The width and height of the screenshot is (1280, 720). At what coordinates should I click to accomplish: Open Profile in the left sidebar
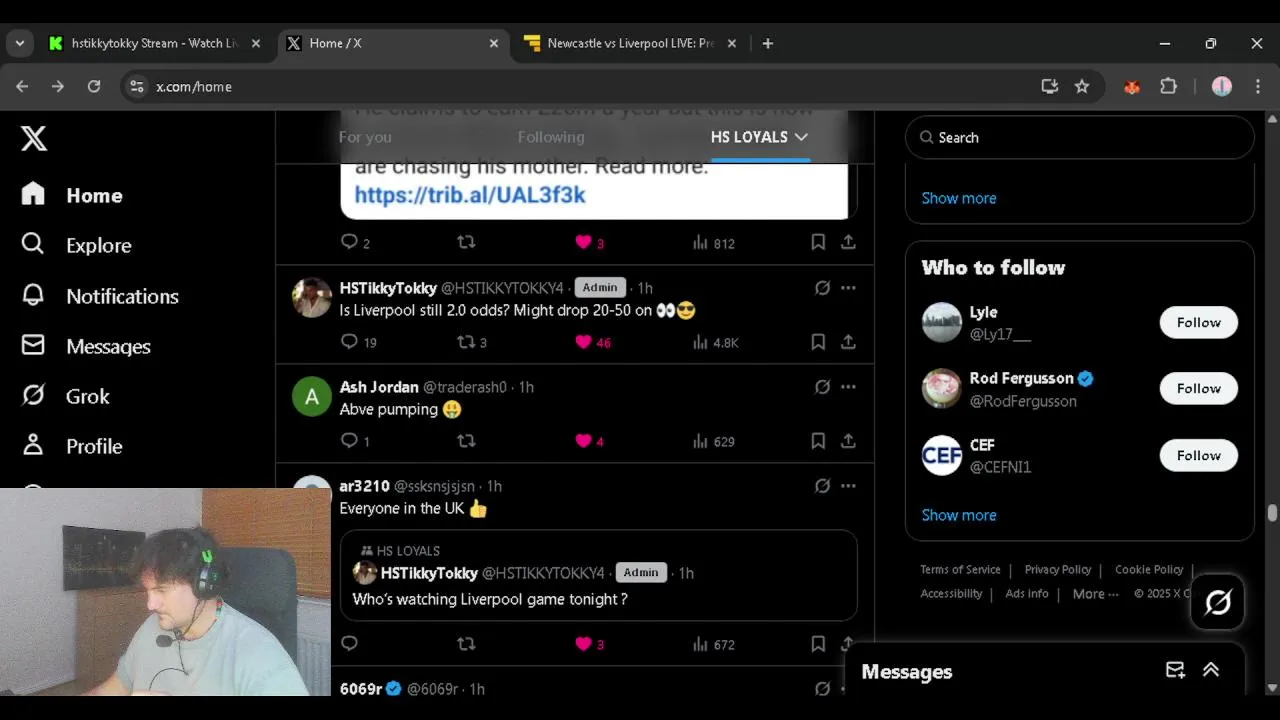click(72, 446)
